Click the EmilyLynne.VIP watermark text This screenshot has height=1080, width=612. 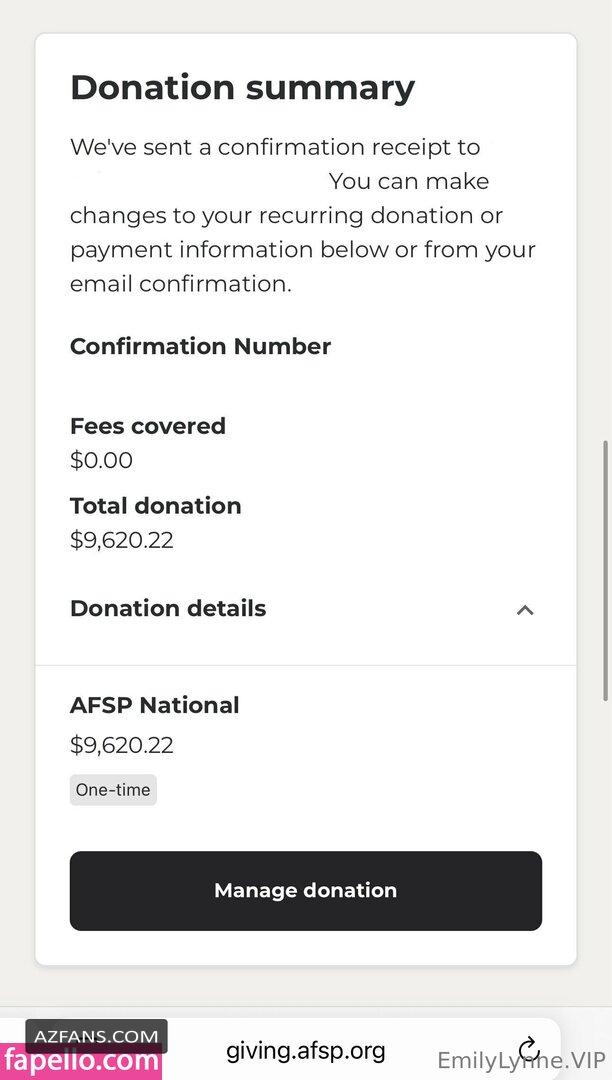coord(521,1060)
